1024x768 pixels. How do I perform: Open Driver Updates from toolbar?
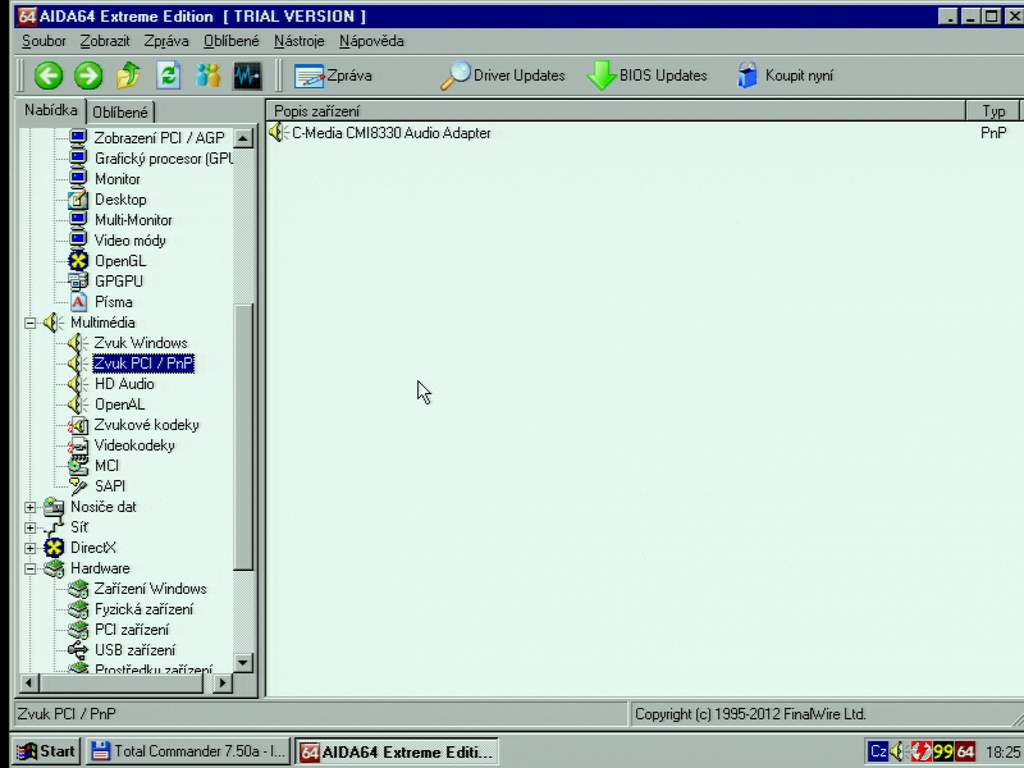click(503, 76)
